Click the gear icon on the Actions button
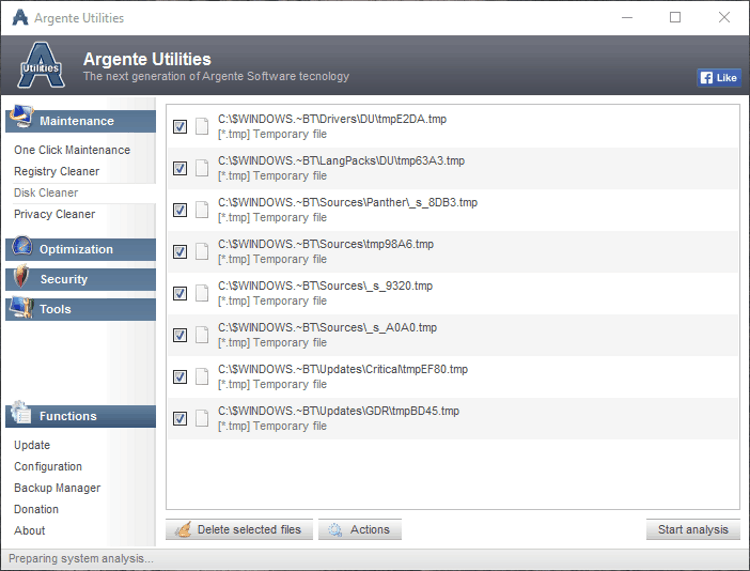The width and height of the screenshot is (750, 571). click(x=335, y=530)
